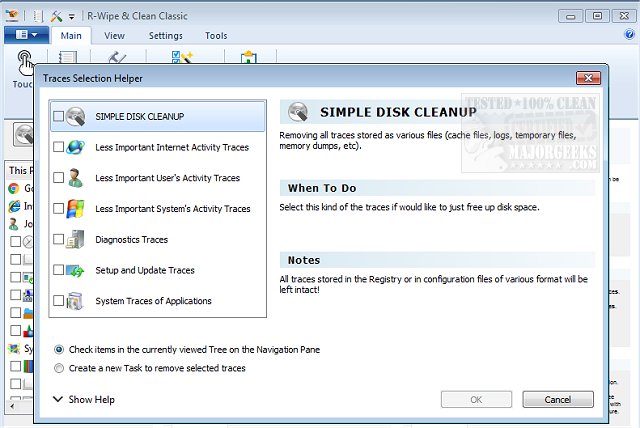Image resolution: width=640 pixels, height=428 pixels.
Task: Click the document list icon in title bar
Action: point(38,16)
